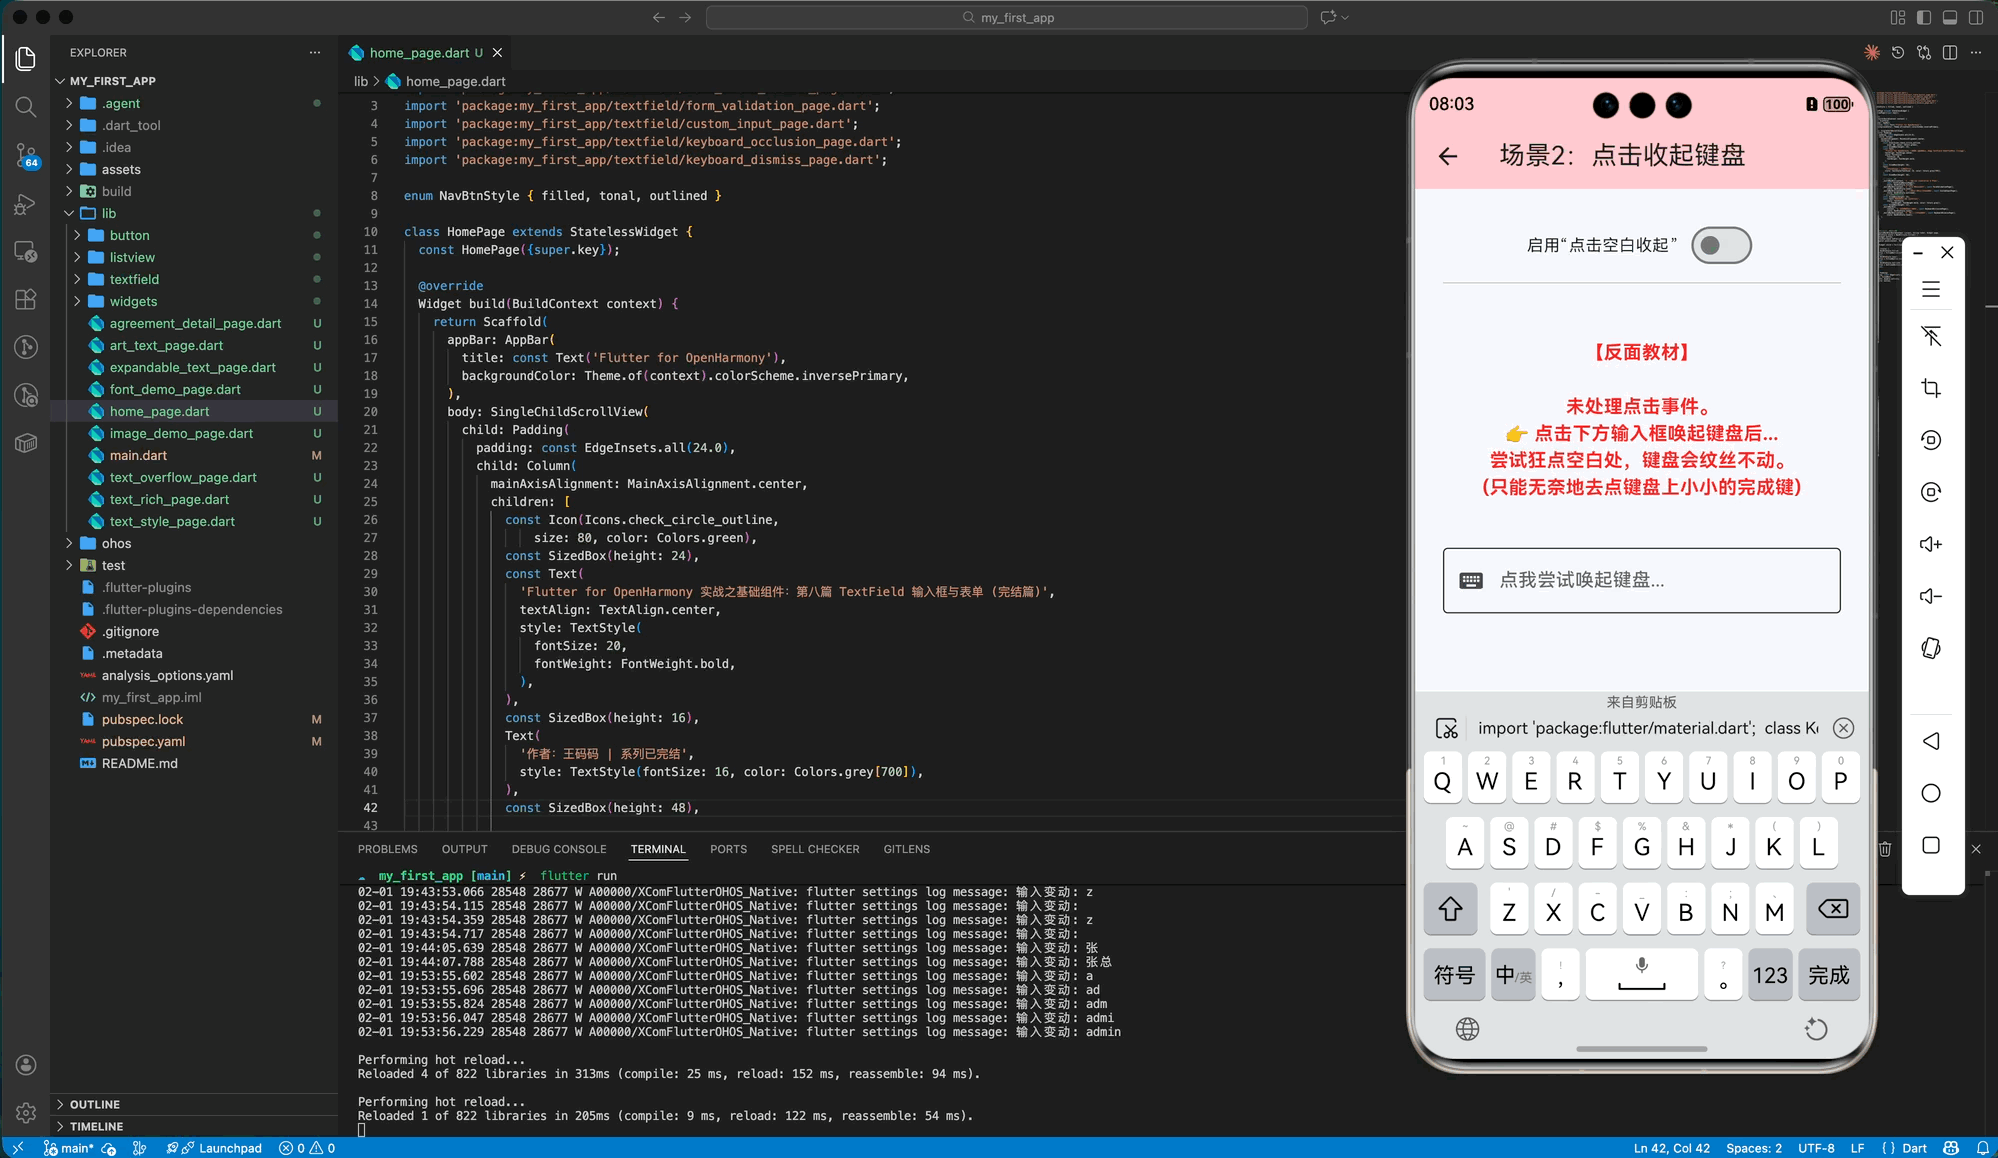Image resolution: width=1998 pixels, height=1158 pixels.
Task: Switch to the DEBUG CONSOLE tab
Action: coord(559,849)
